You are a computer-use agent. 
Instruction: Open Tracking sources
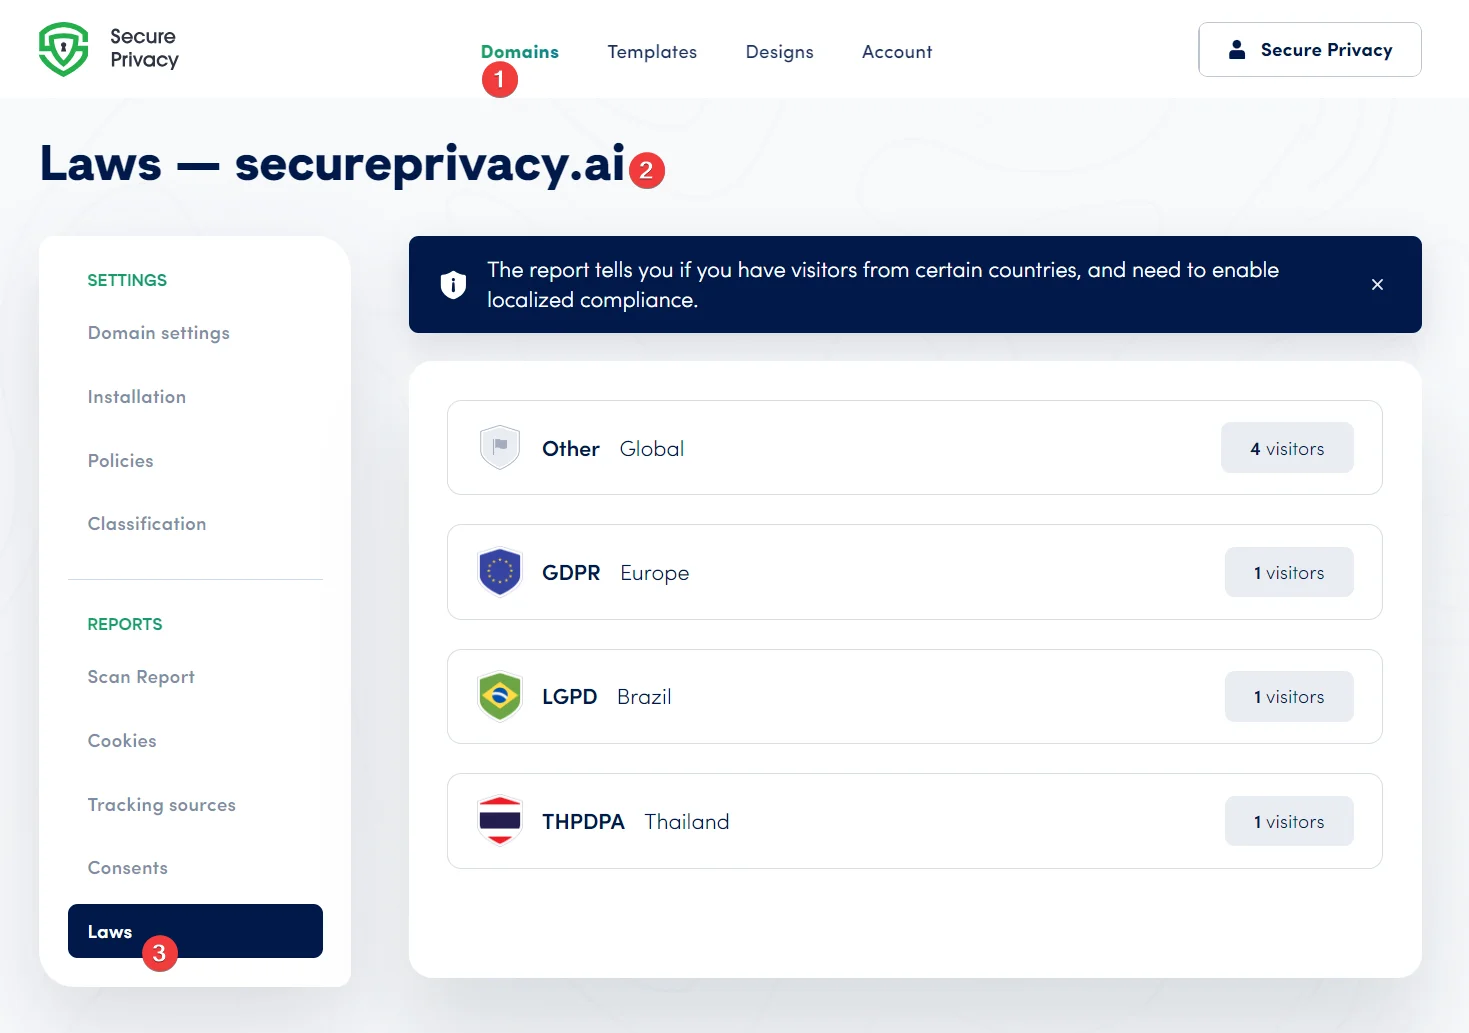point(161,804)
